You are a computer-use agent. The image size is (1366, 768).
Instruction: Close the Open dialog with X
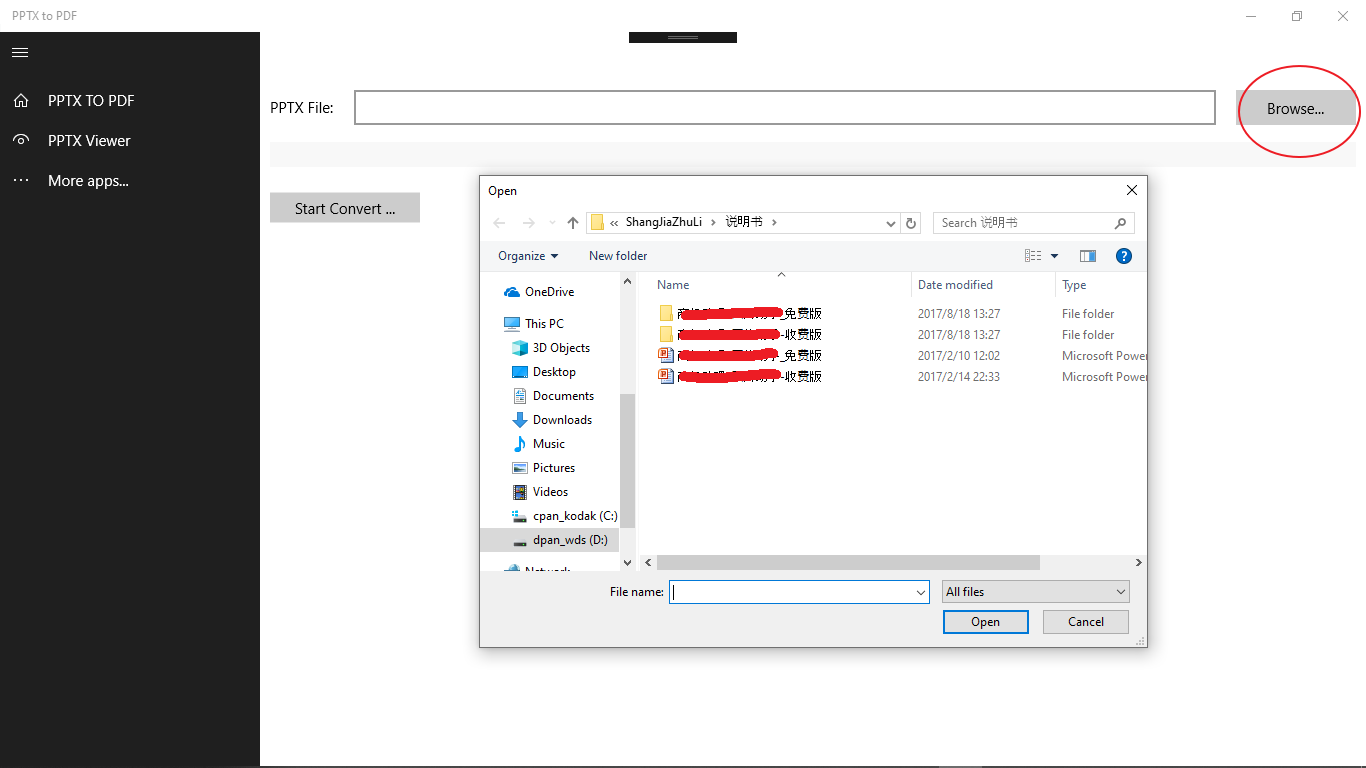(1131, 190)
